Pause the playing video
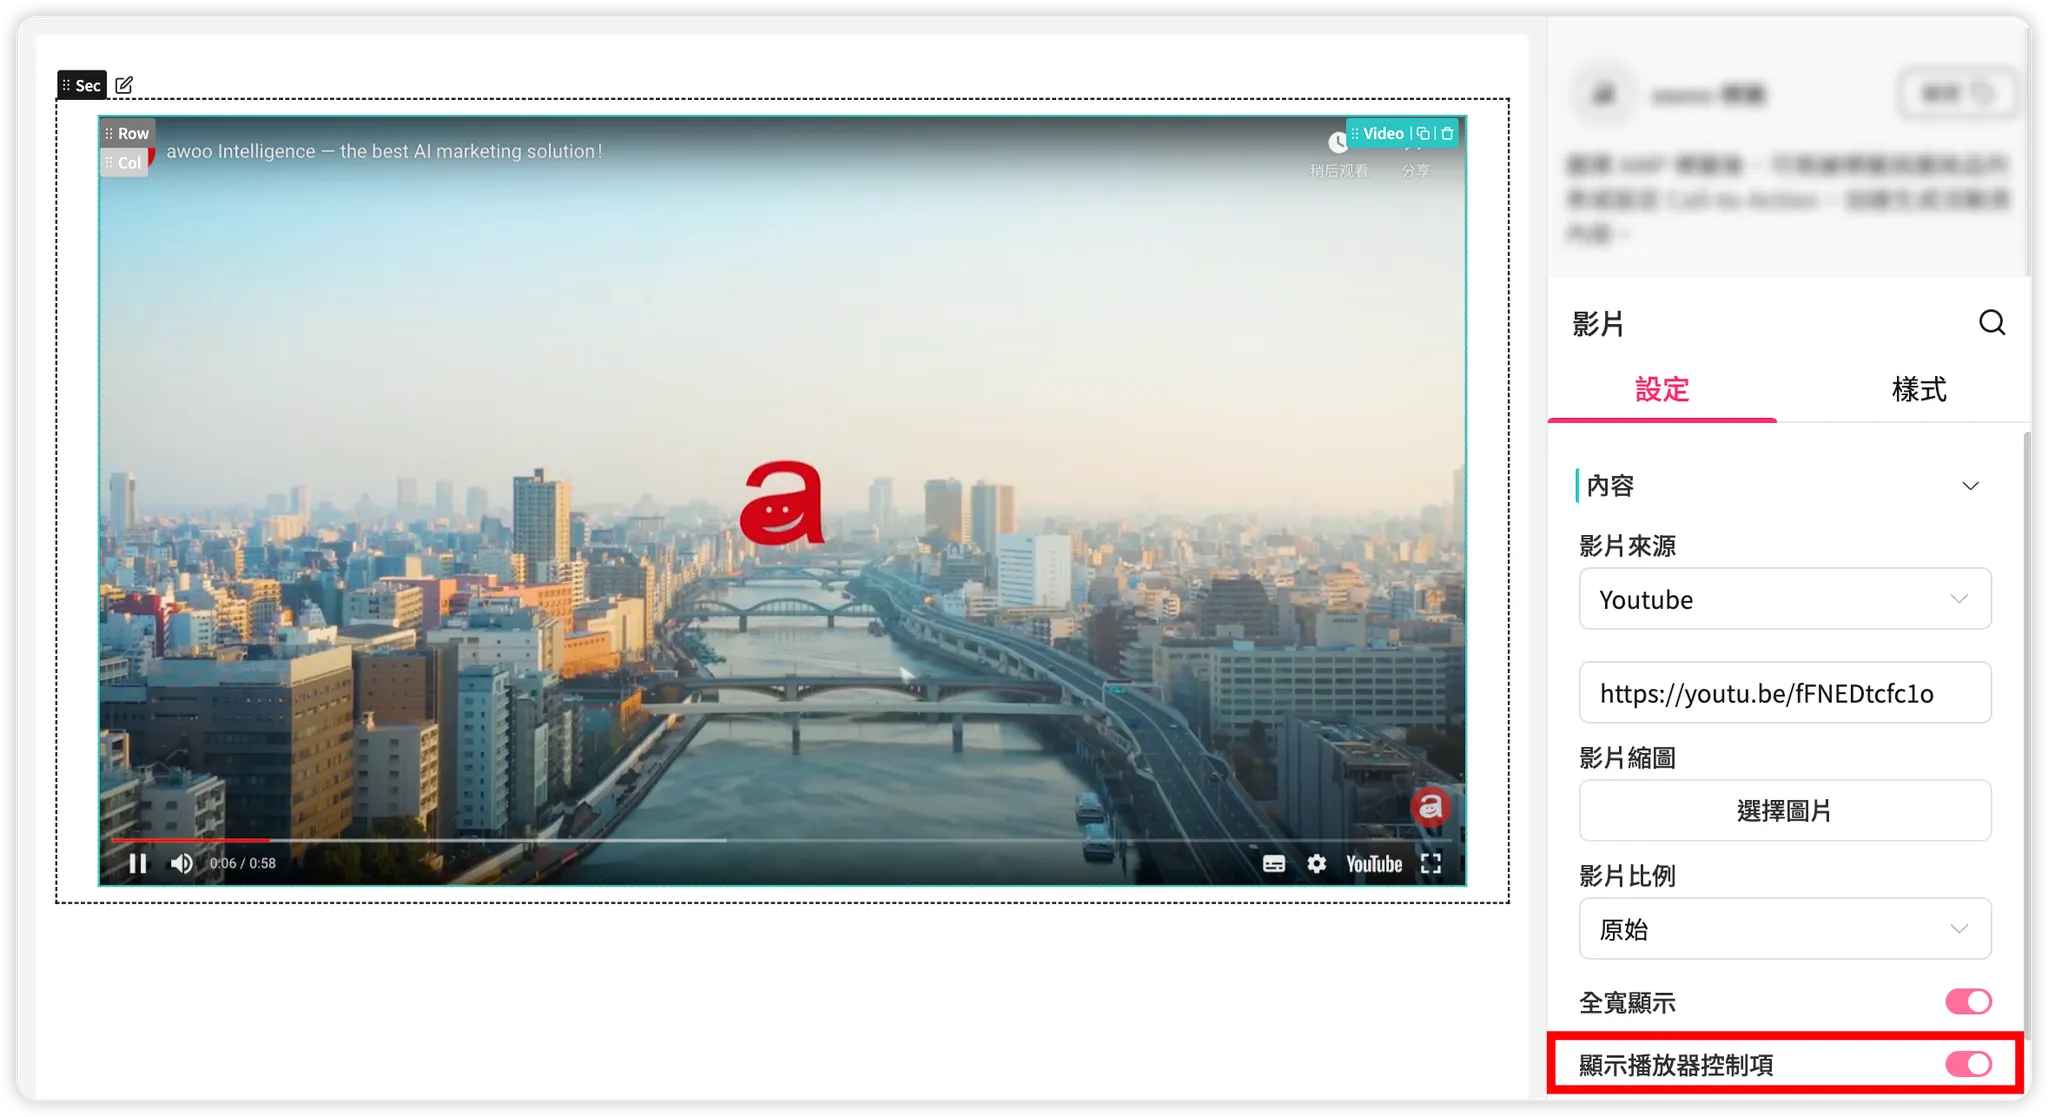2048x1117 pixels. pos(138,863)
